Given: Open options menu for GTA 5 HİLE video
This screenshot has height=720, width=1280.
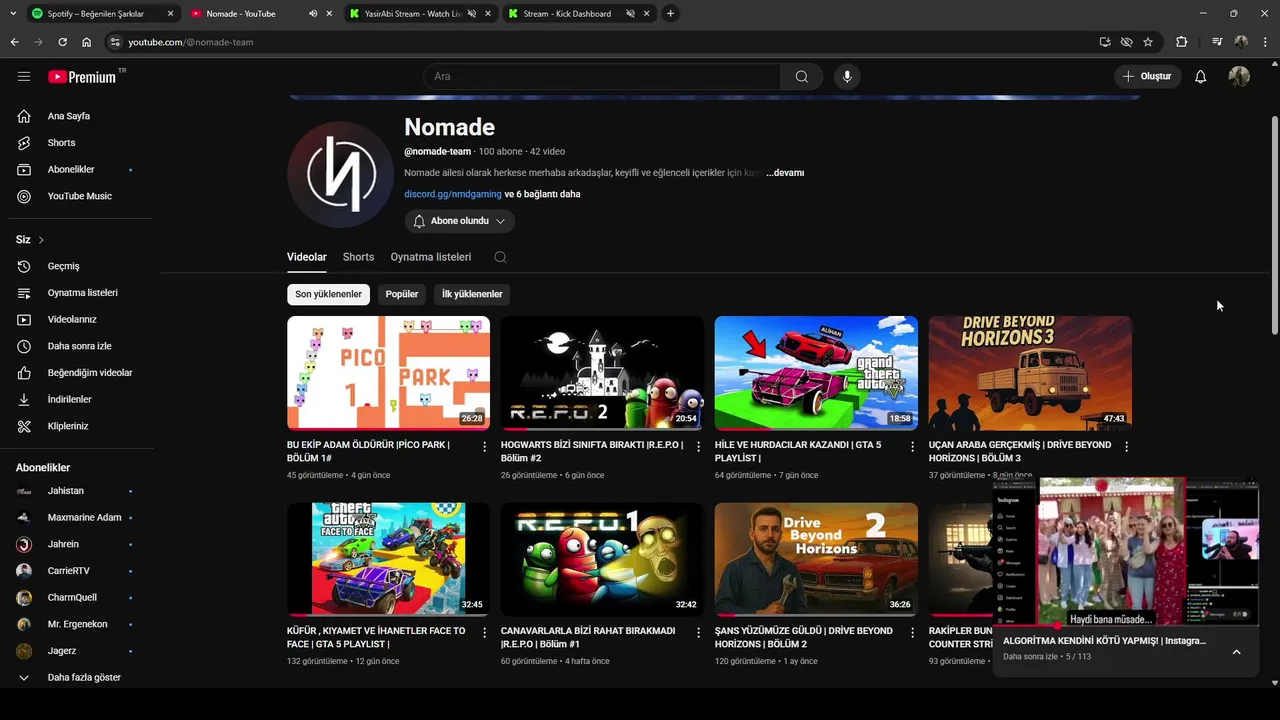Looking at the screenshot, I should [912, 447].
